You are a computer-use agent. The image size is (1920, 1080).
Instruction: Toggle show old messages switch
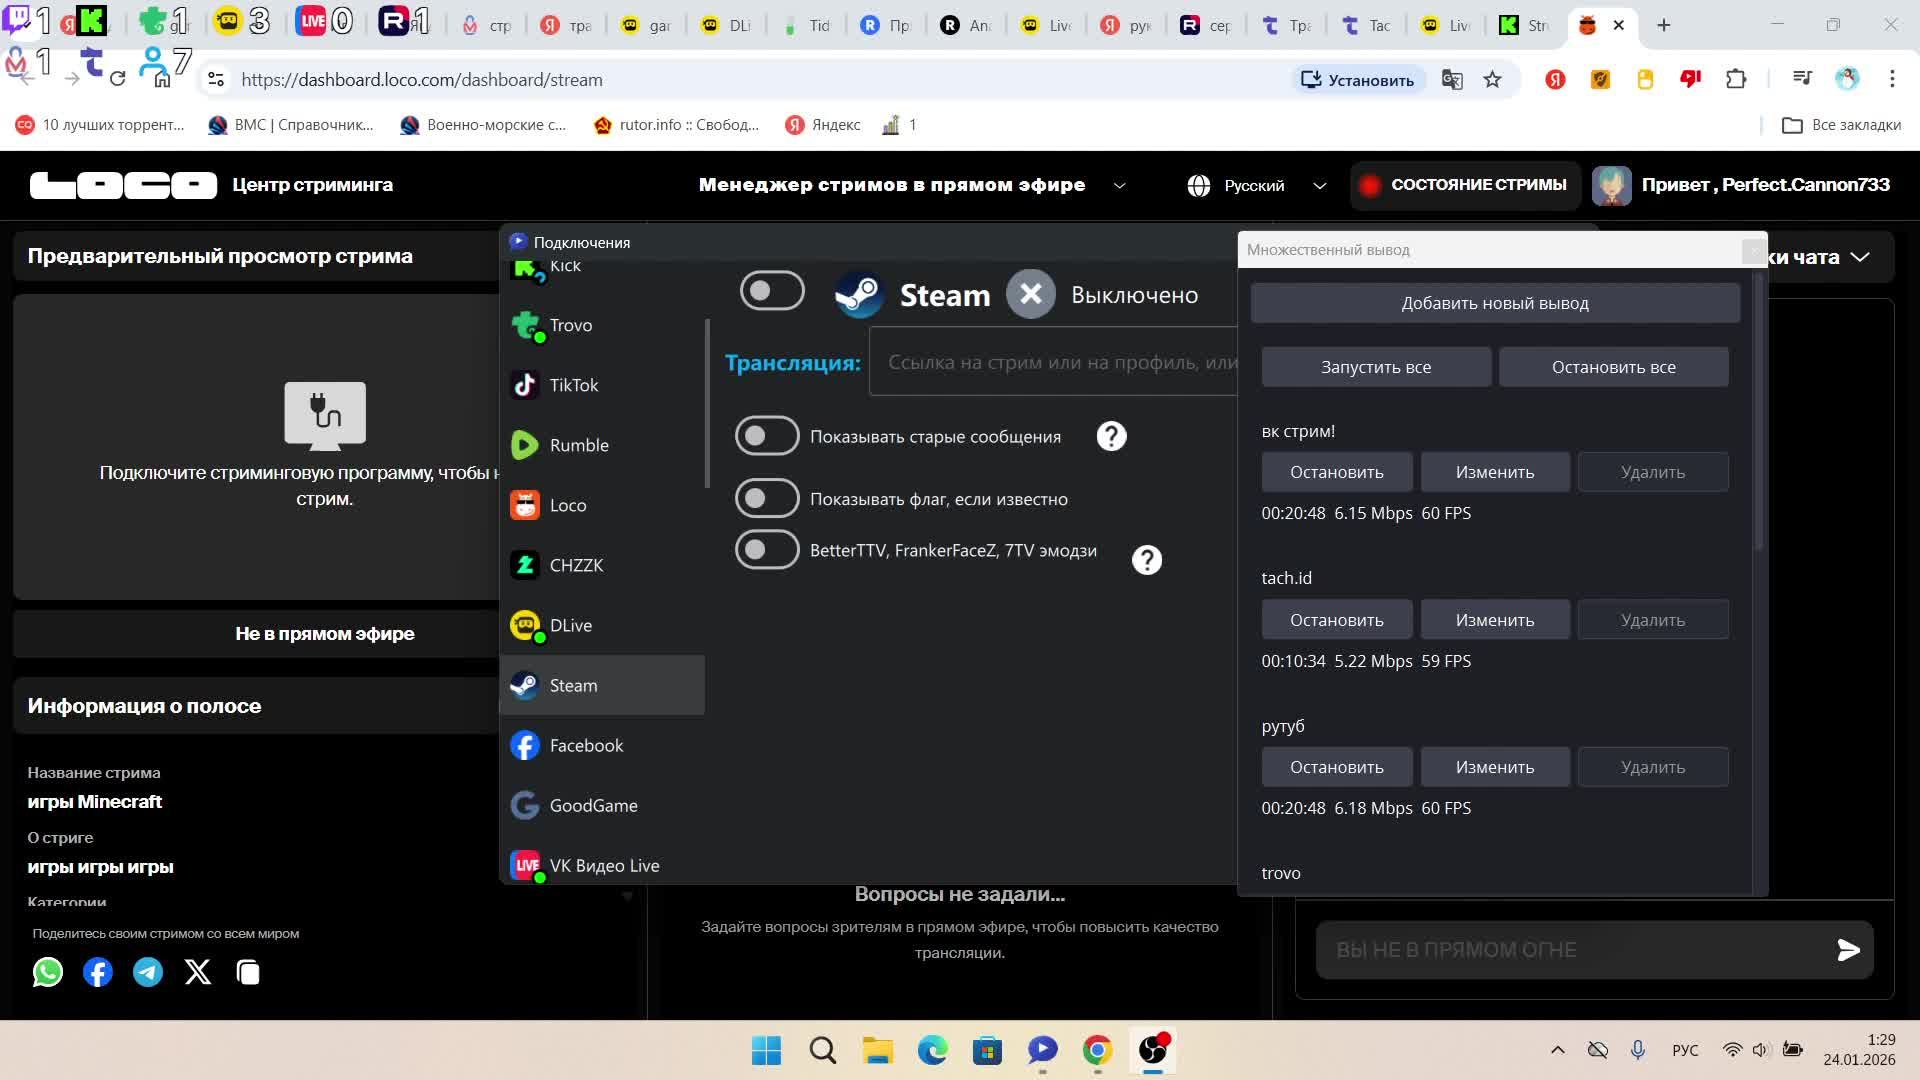[x=767, y=436]
